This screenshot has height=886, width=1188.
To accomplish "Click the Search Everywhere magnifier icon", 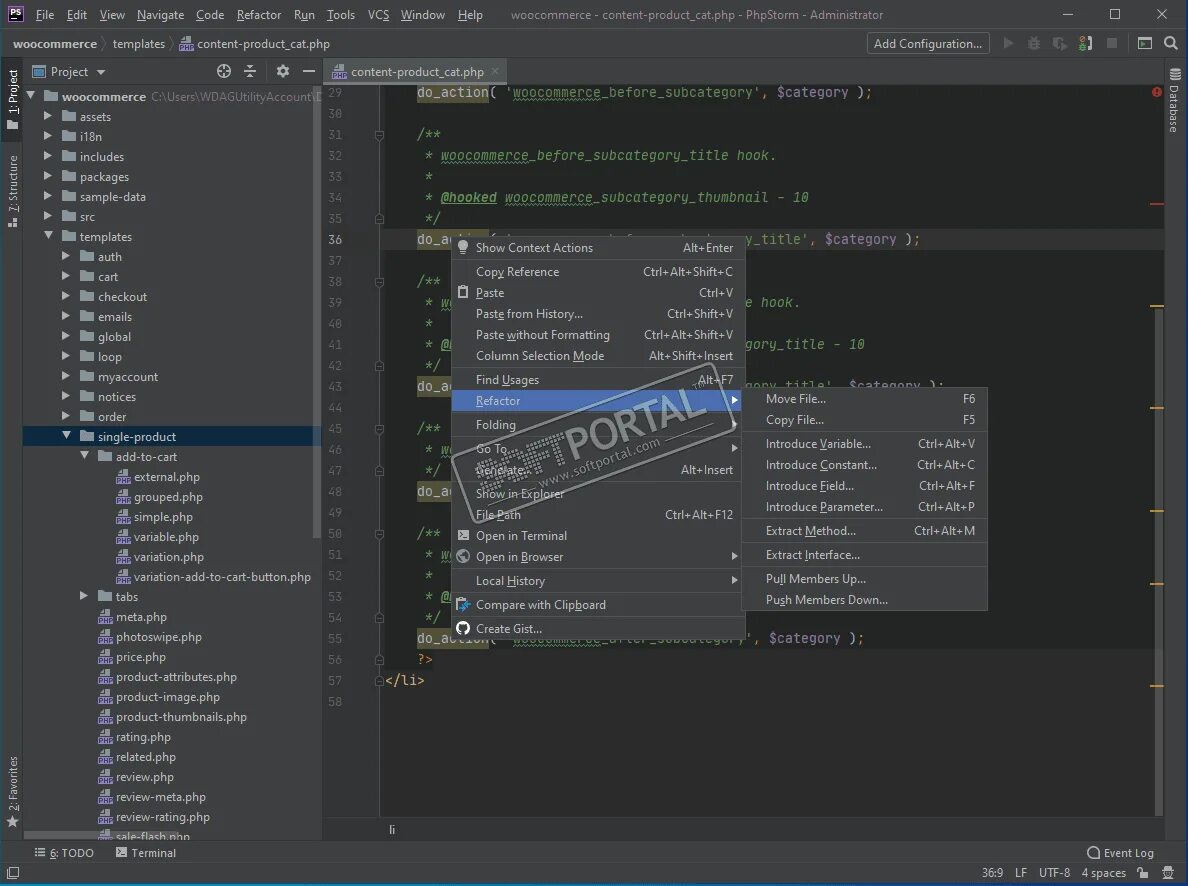I will click(x=1171, y=43).
